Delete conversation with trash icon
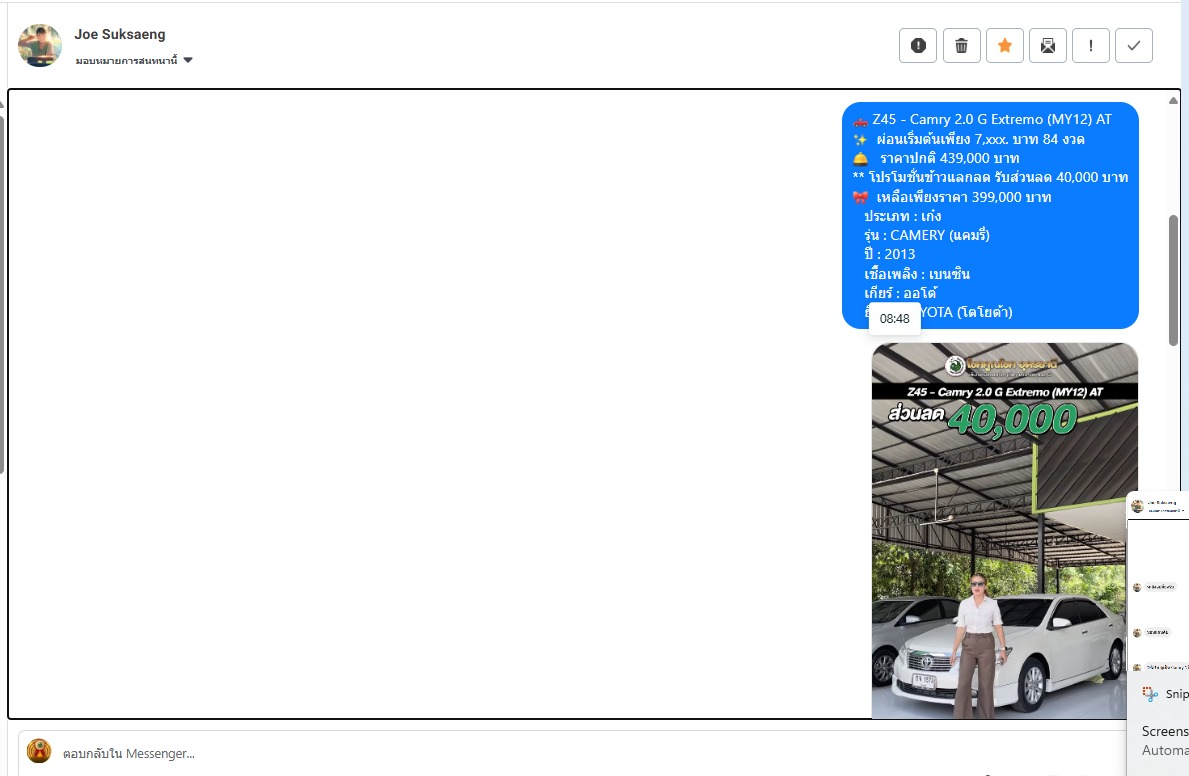1189x776 pixels. coord(962,46)
